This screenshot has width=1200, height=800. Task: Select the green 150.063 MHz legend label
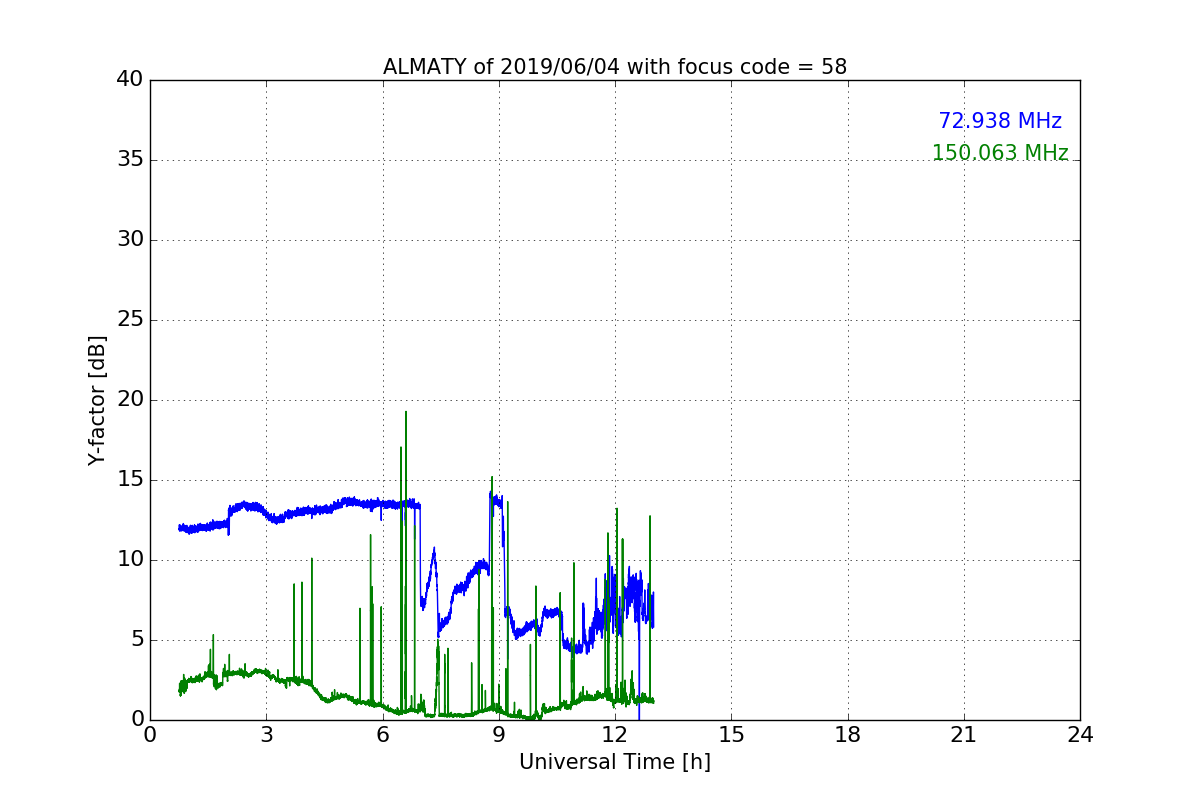1000,153
